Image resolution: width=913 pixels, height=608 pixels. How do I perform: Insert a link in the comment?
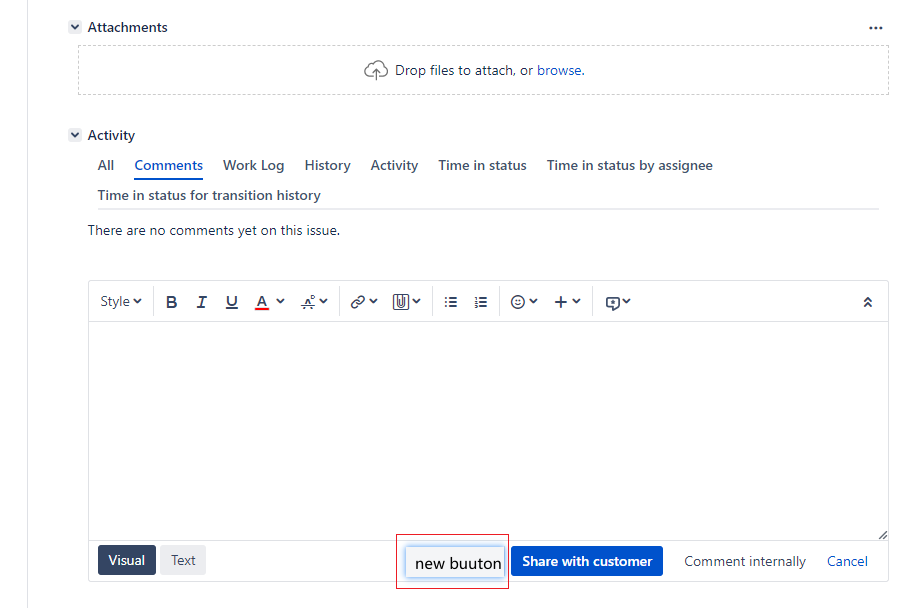pos(359,301)
